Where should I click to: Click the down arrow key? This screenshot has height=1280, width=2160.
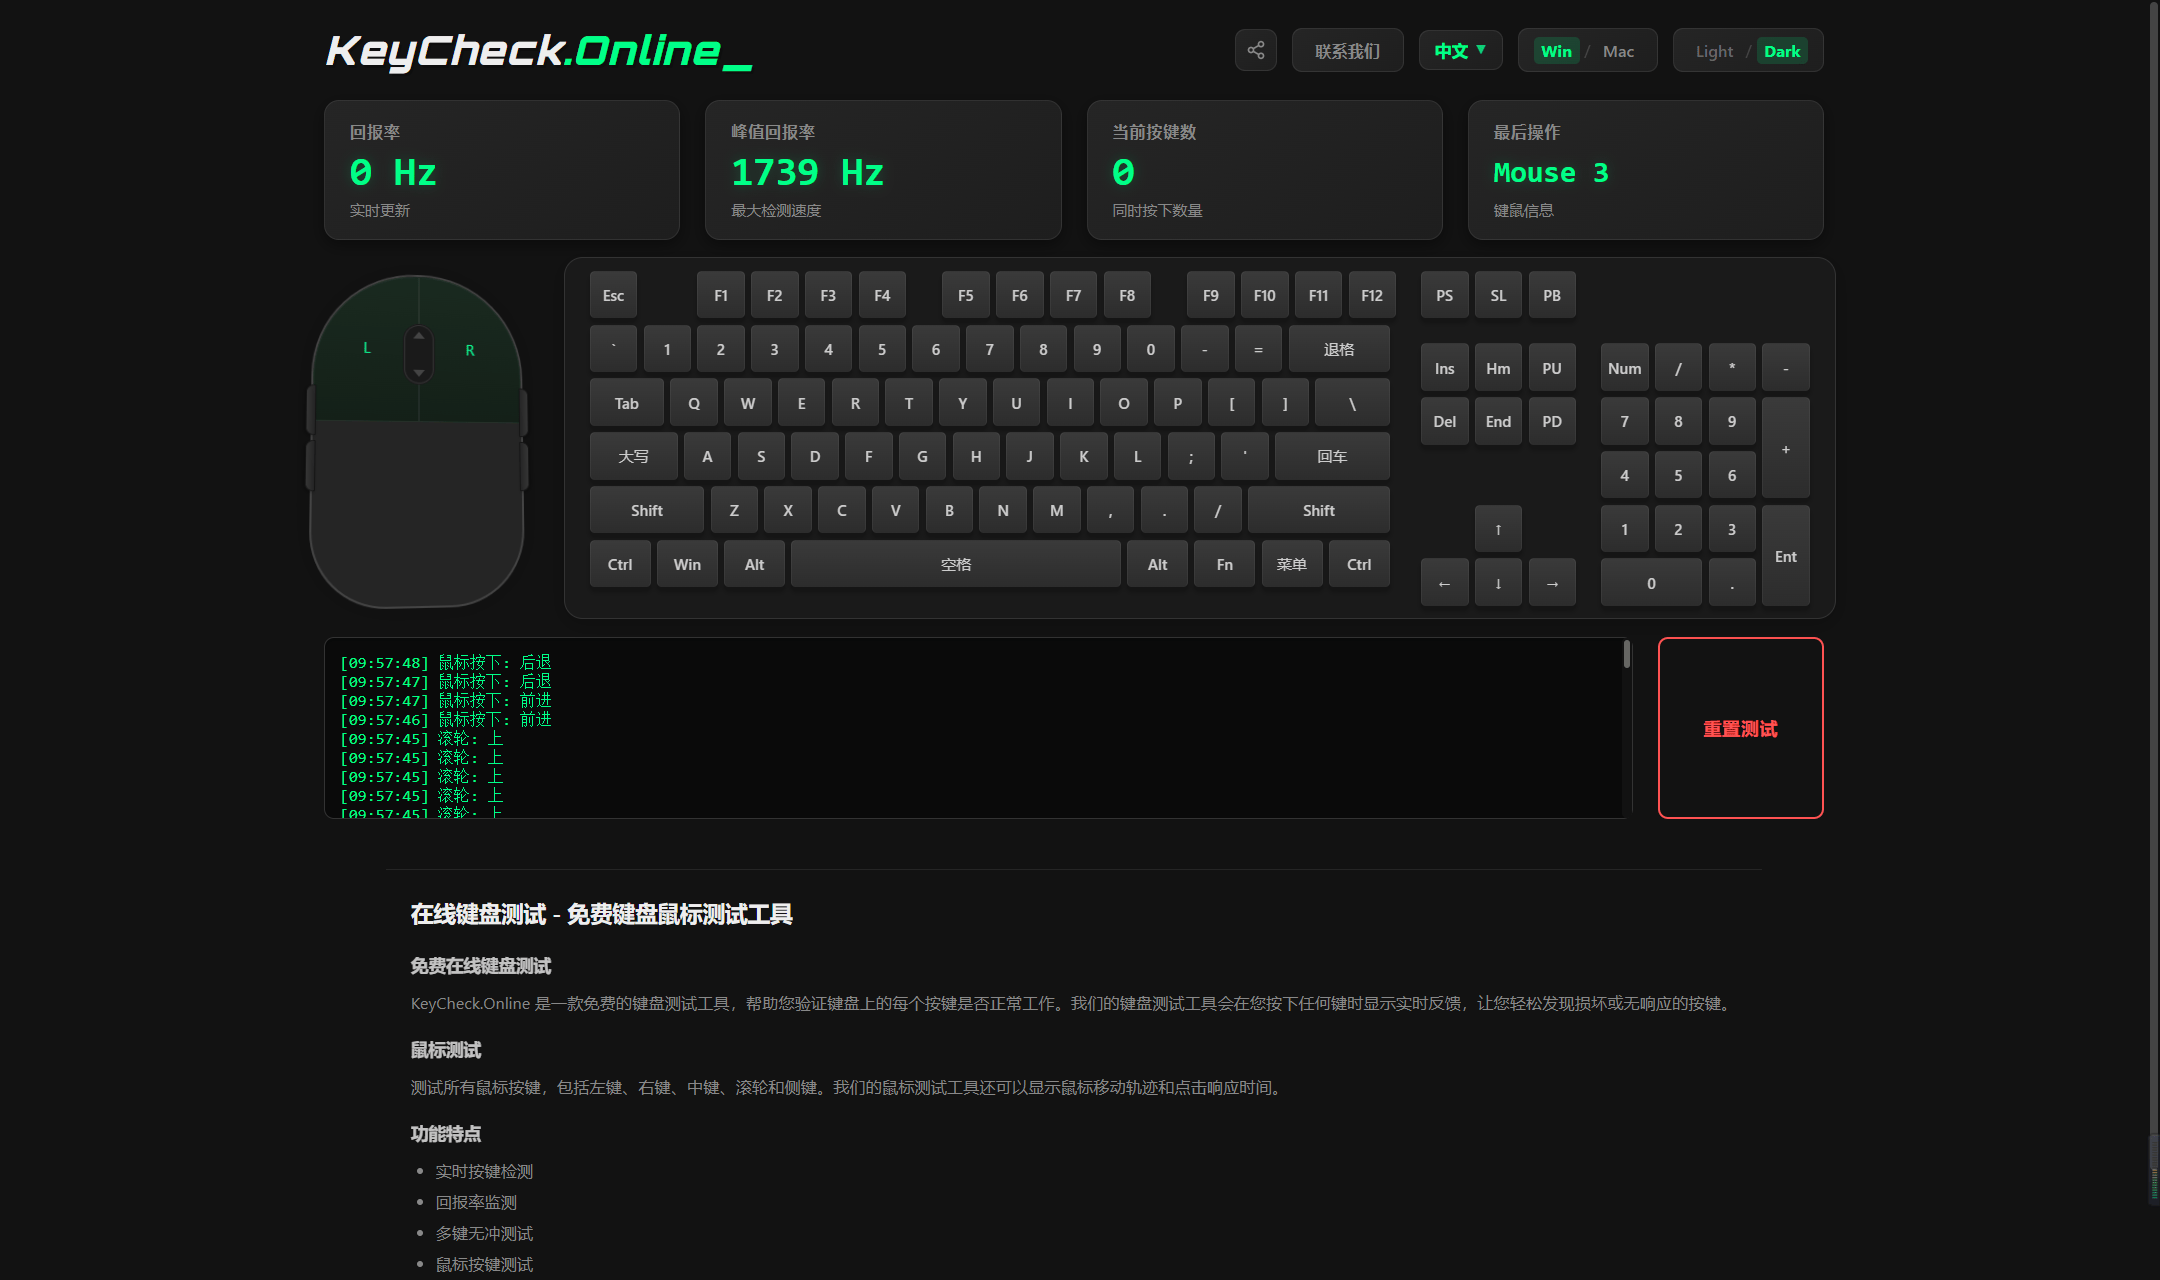click(1498, 583)
